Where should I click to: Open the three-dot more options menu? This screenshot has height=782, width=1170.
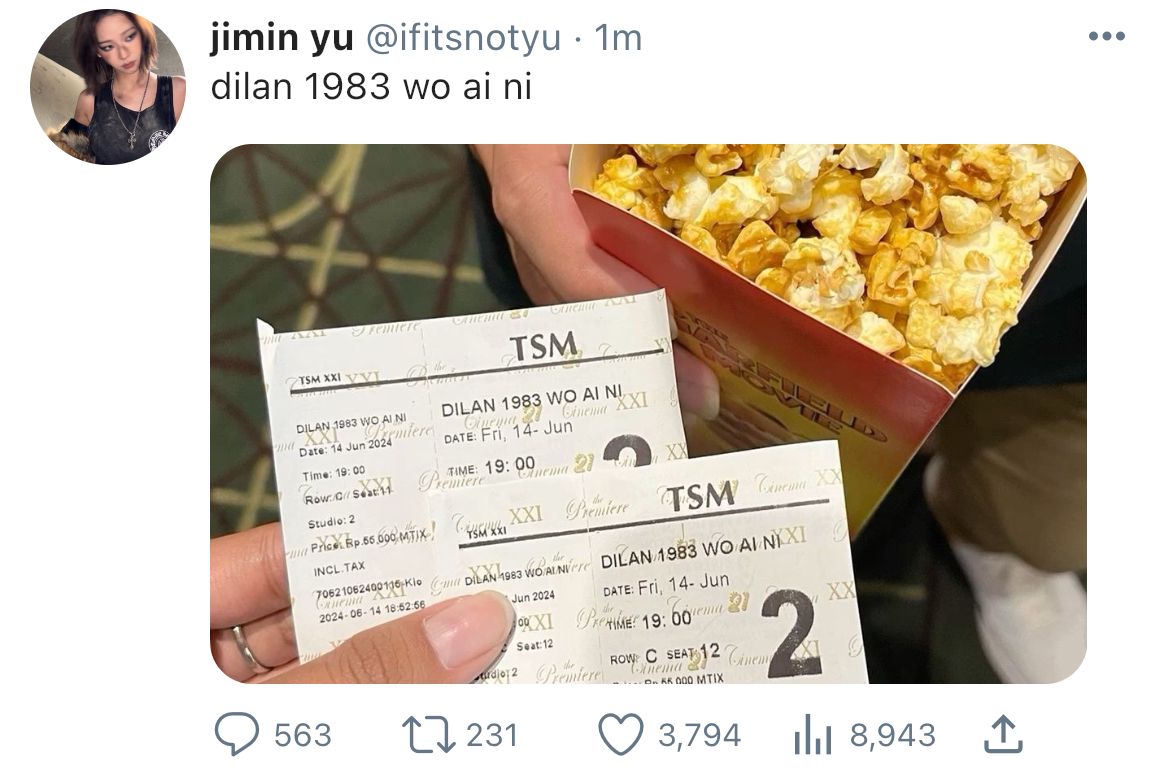click(1107, 36)
